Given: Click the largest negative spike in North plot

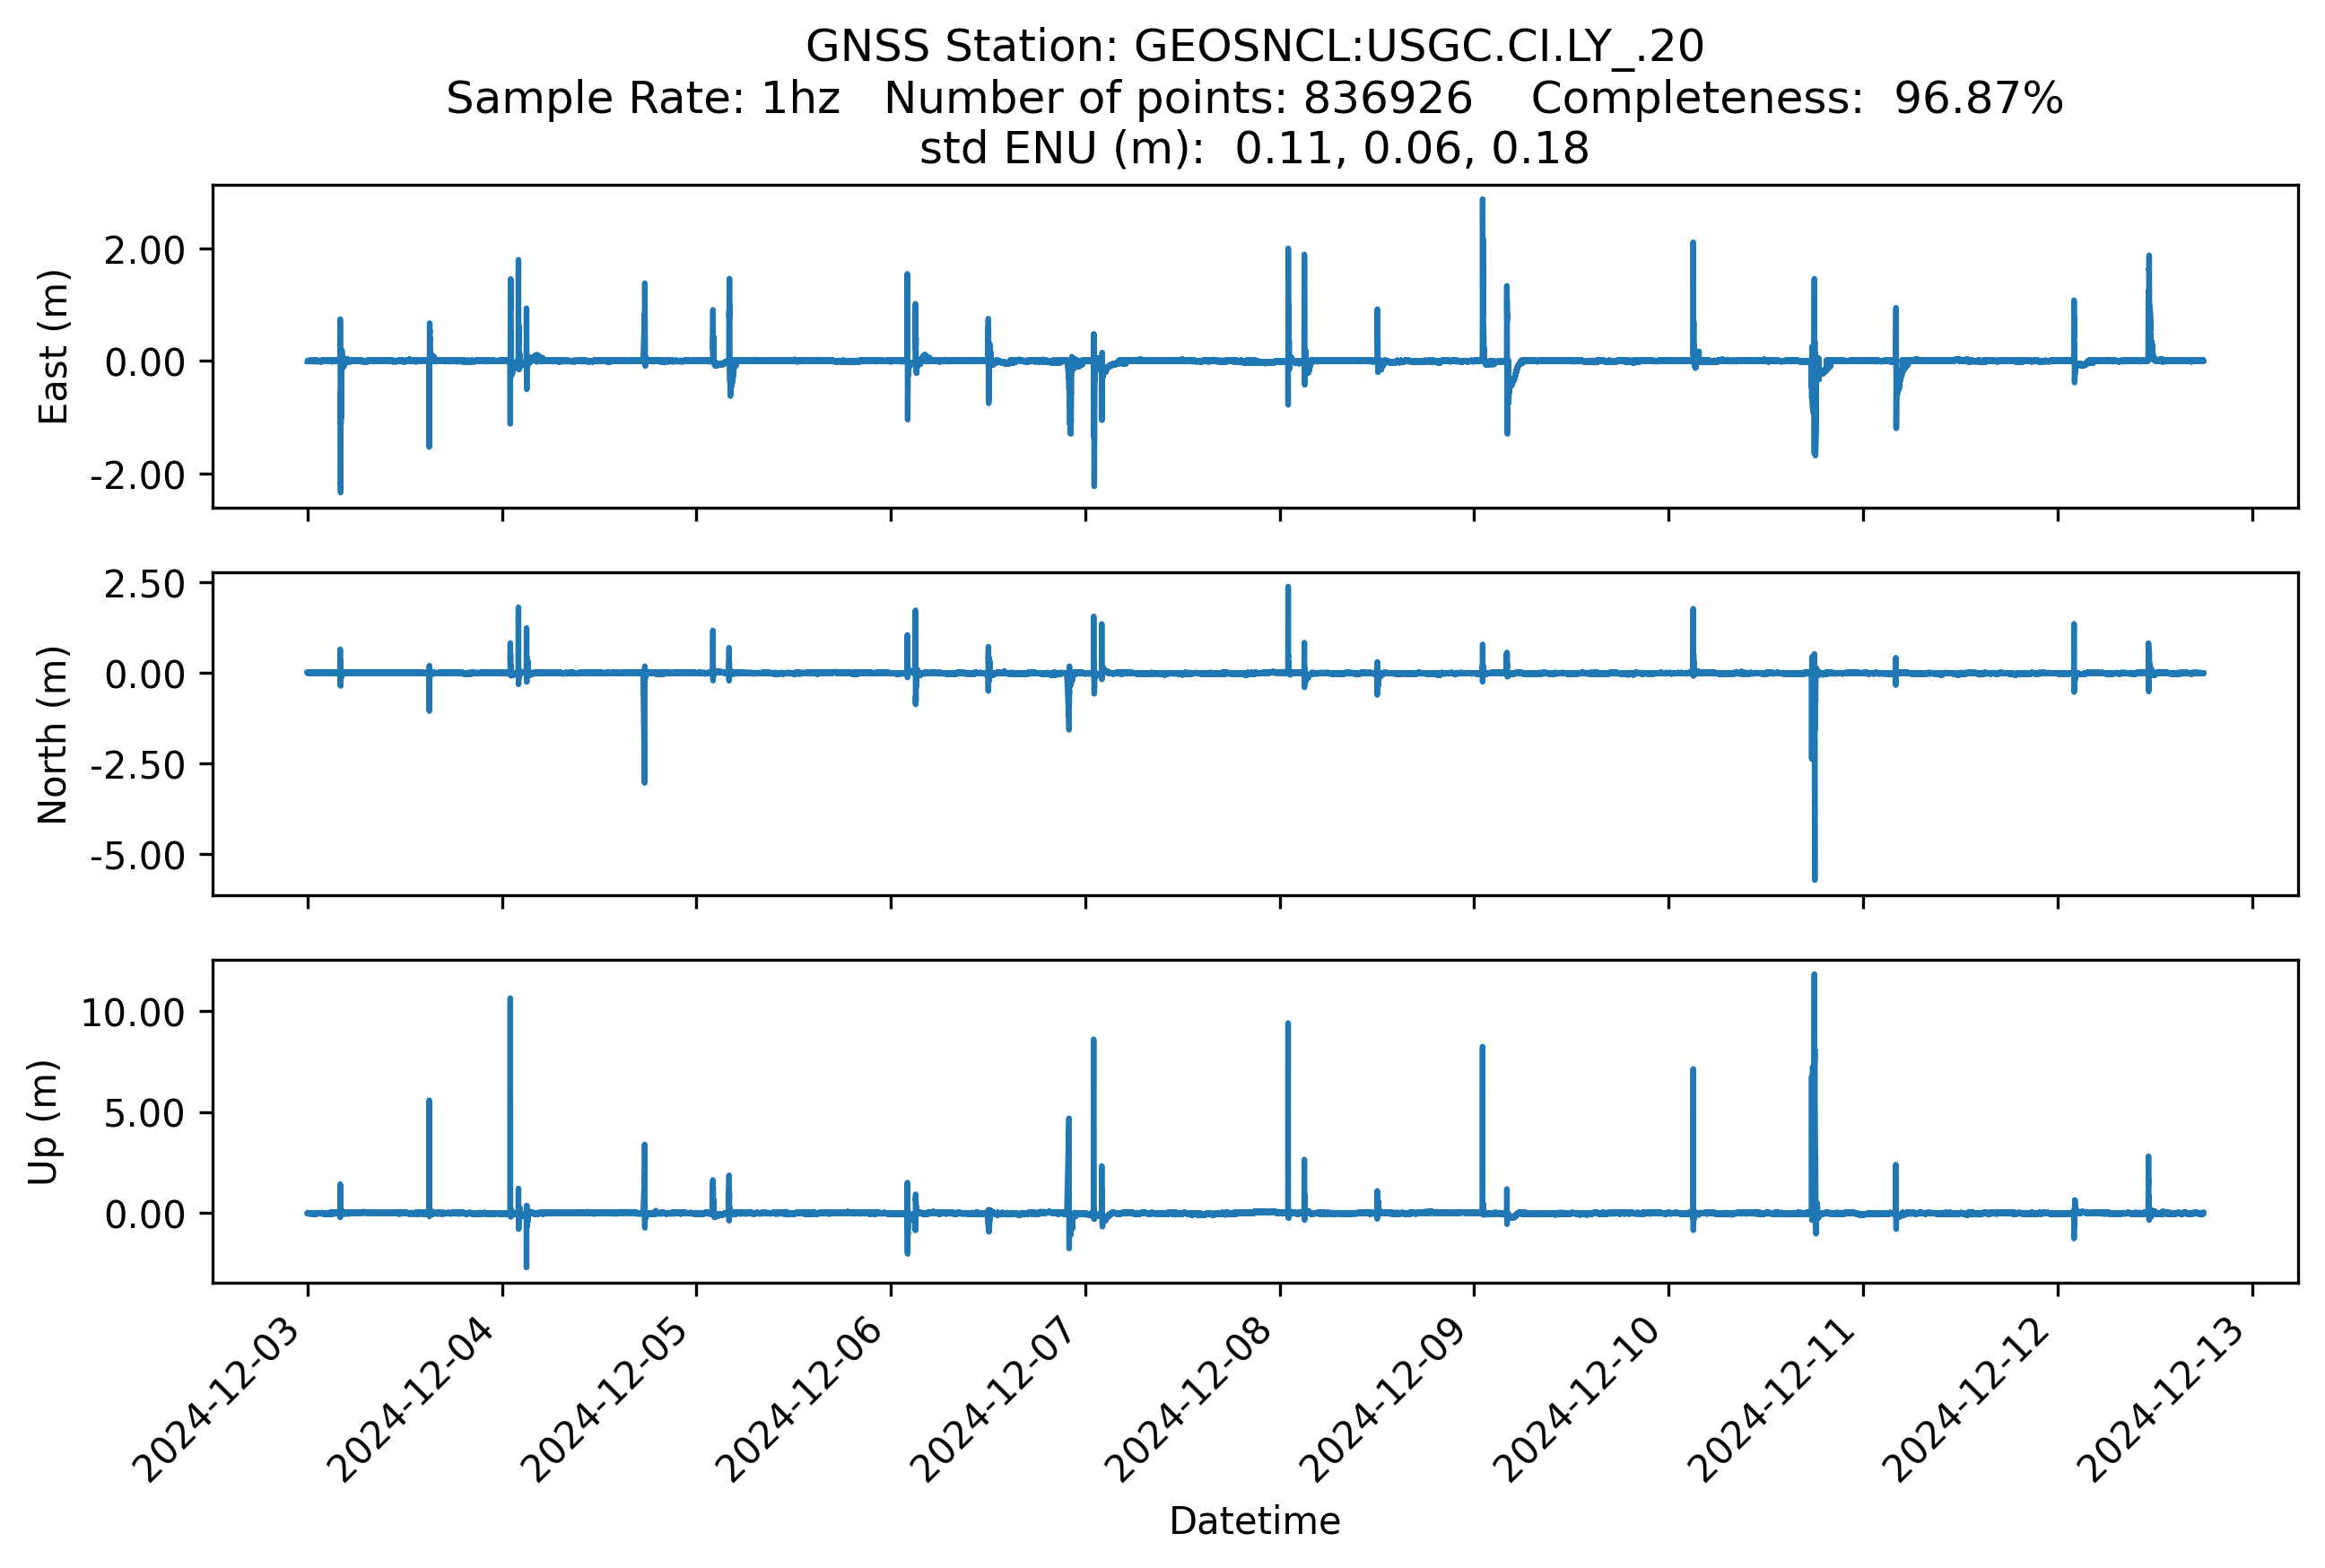Looking at the screenshot, I should pyautogui.click(x=1814, y=872).
